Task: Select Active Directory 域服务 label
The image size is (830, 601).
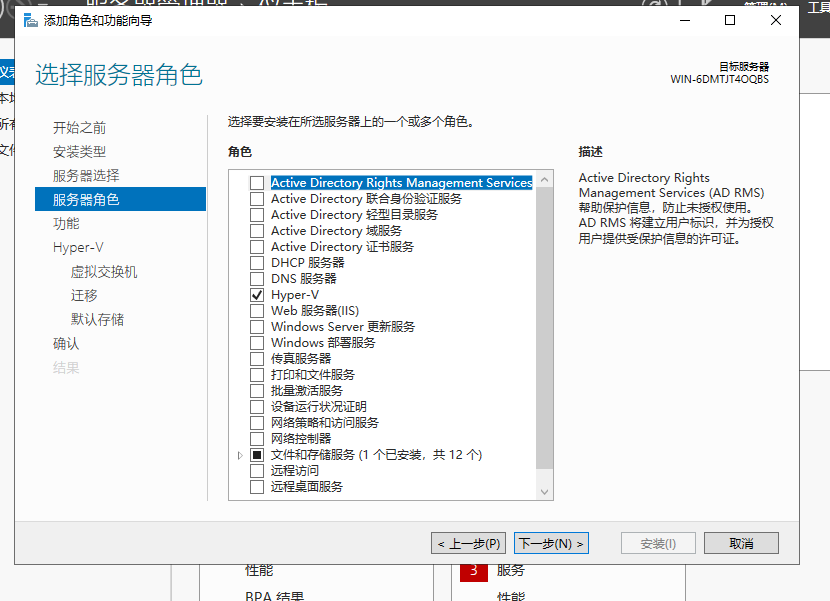Action: coord(336,231)
